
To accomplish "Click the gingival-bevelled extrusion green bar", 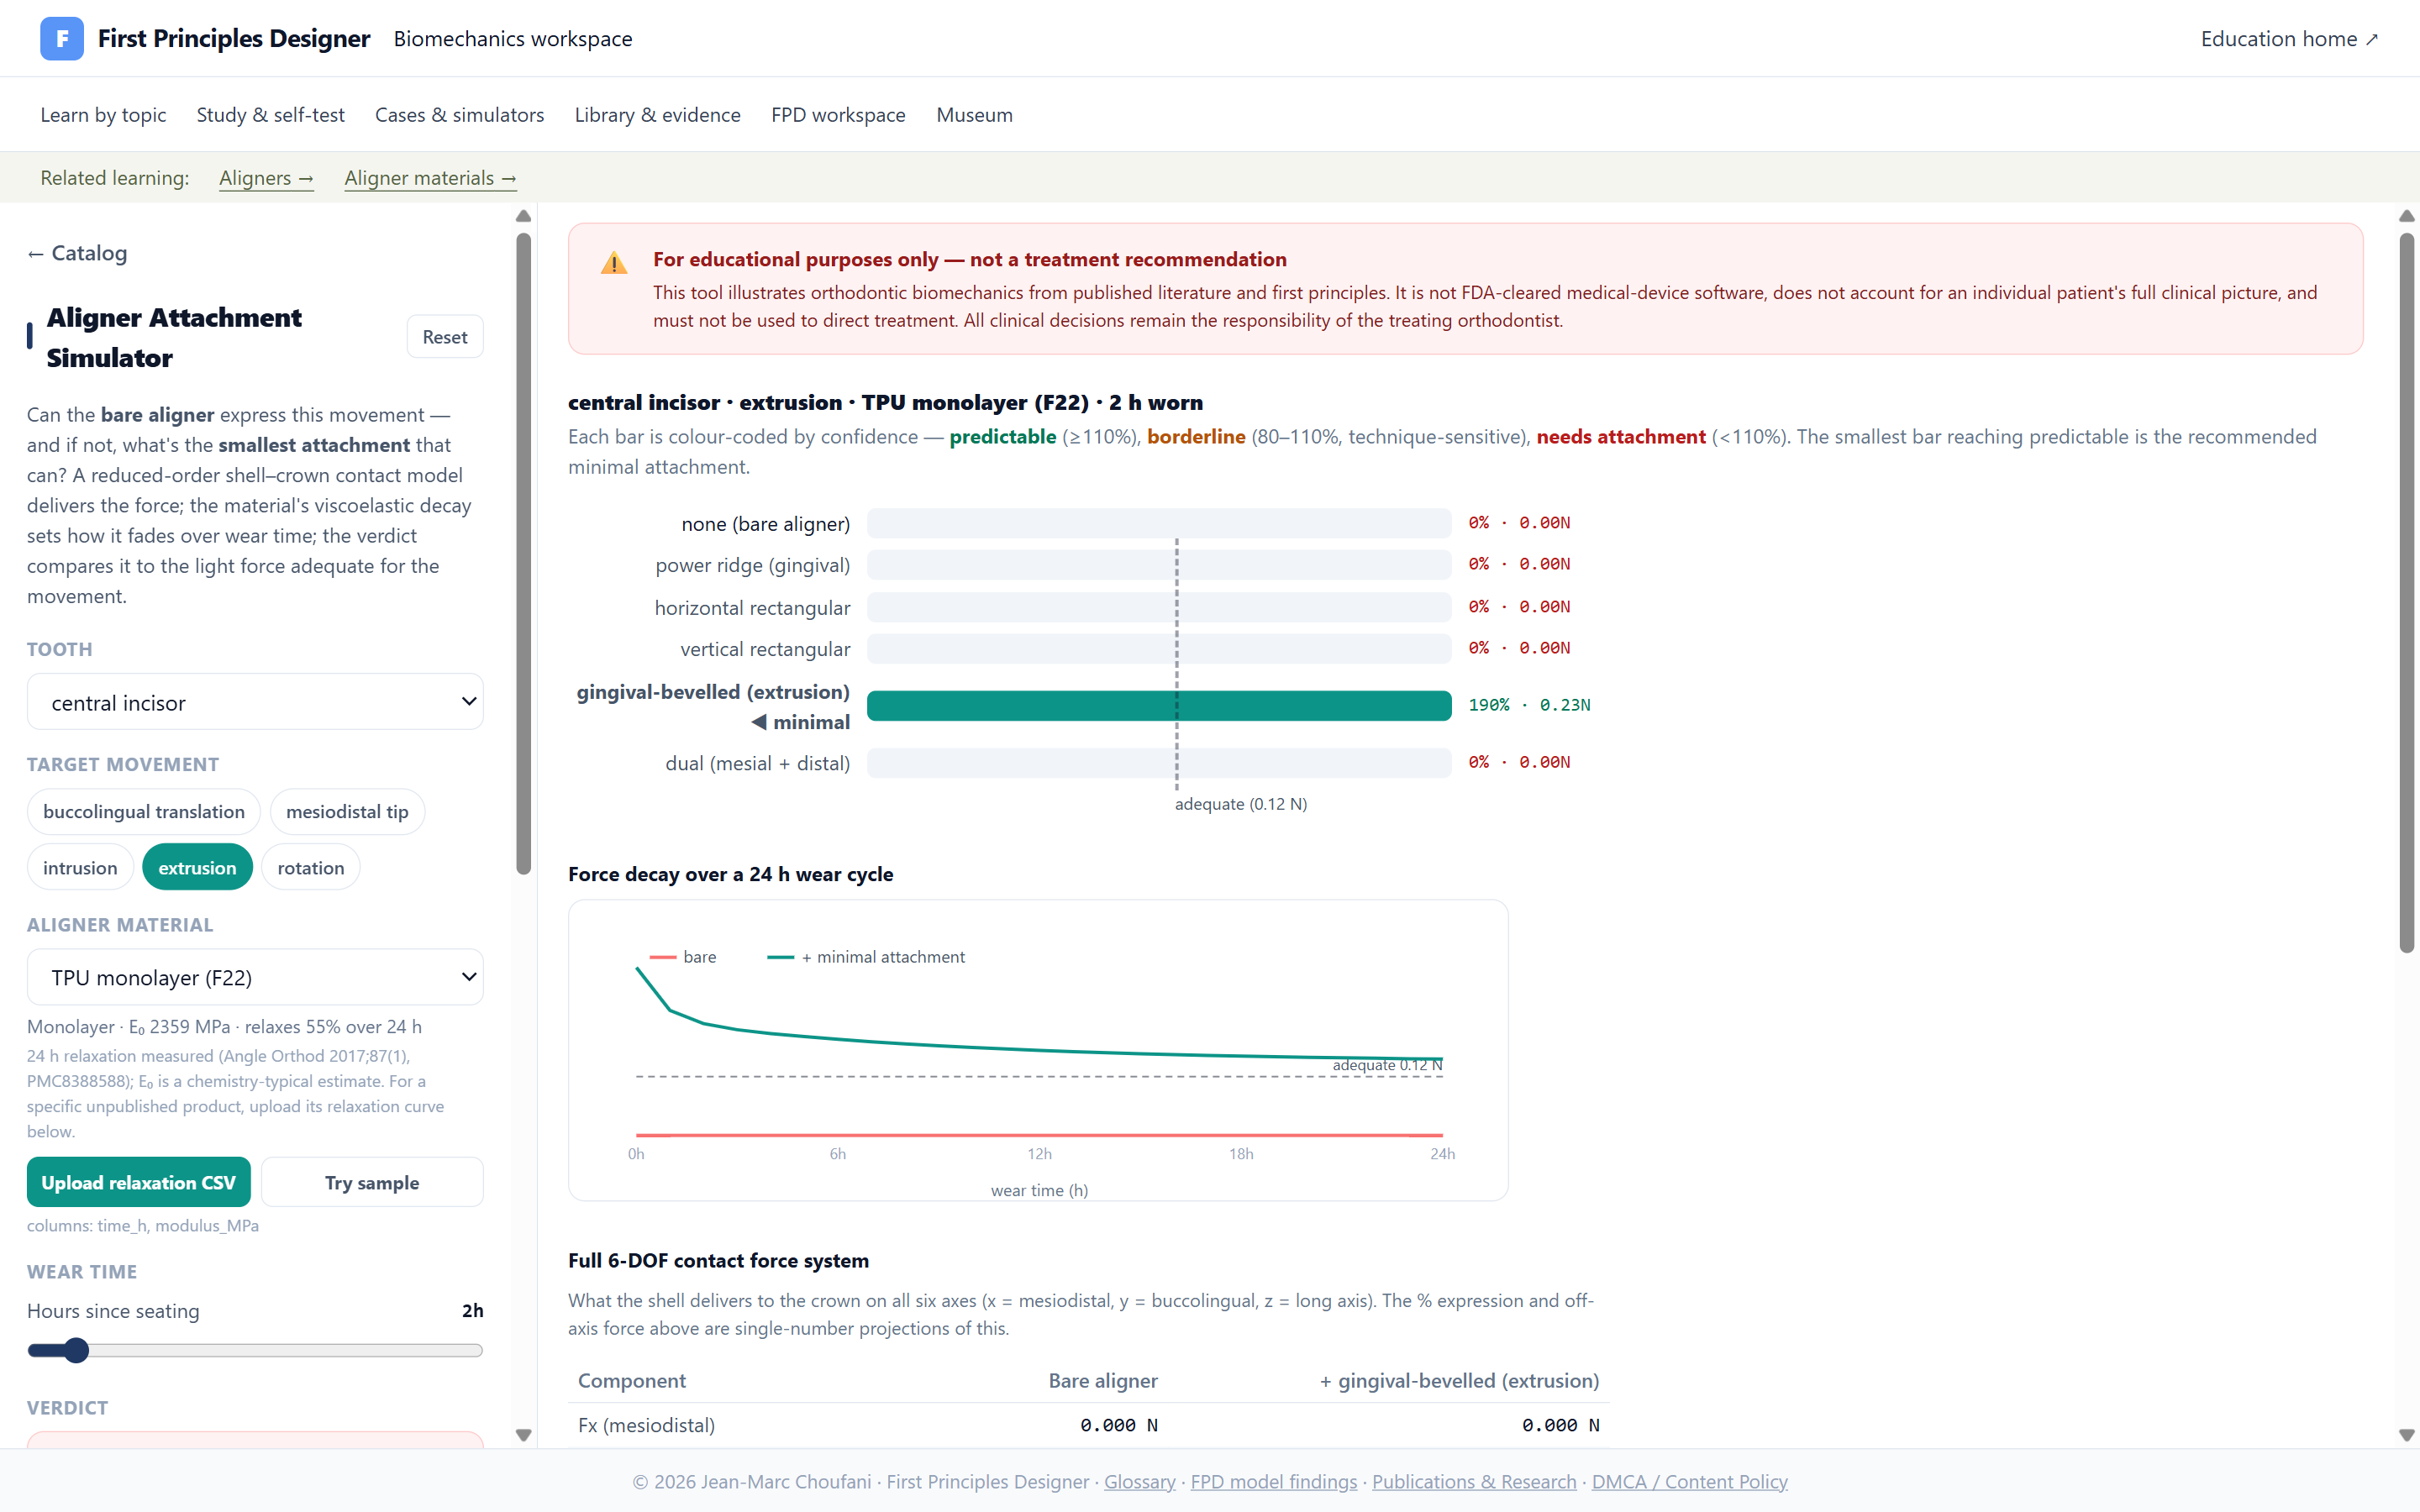I will tap(1159, 705).
